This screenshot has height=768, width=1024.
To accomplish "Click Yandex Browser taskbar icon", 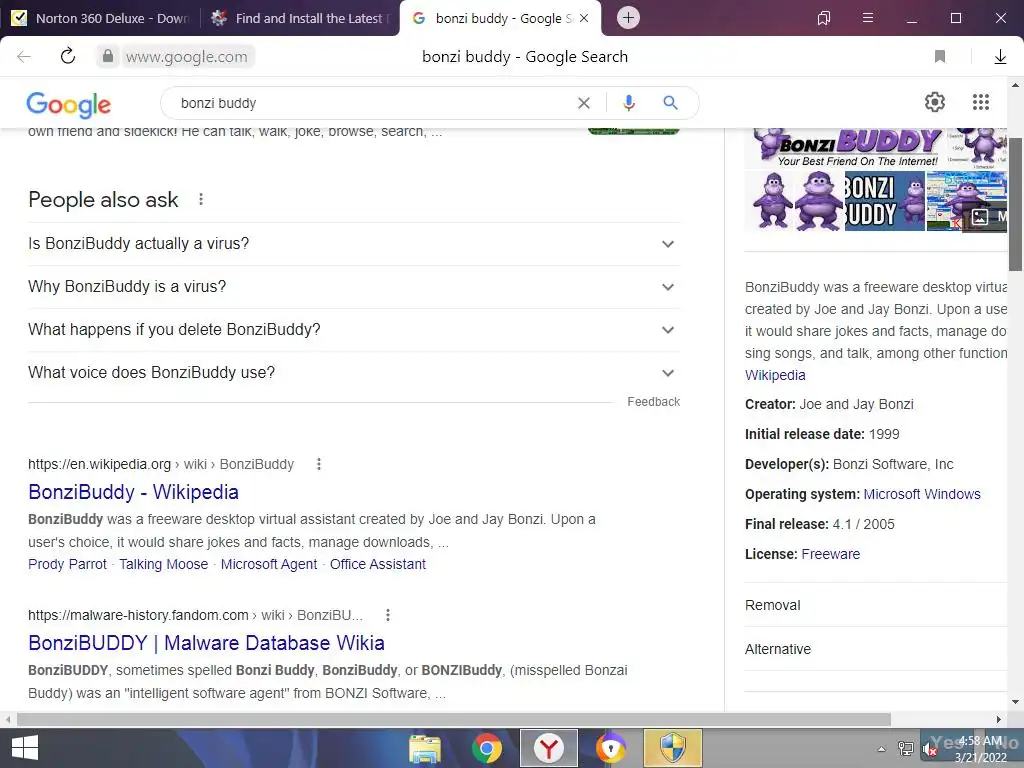I will 549,748.
